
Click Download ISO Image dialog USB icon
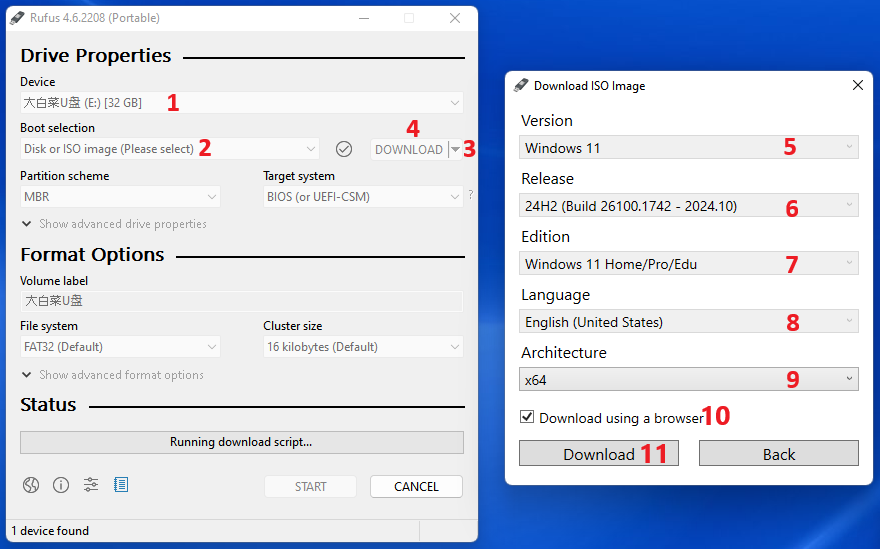pyautogui.click(x=521, y=85)
